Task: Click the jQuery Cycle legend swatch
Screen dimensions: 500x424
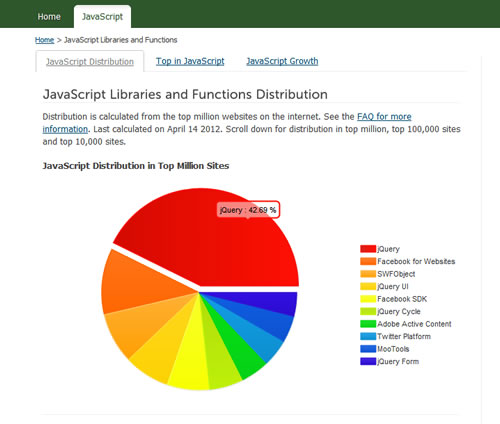Action: (x=368, y=311)
